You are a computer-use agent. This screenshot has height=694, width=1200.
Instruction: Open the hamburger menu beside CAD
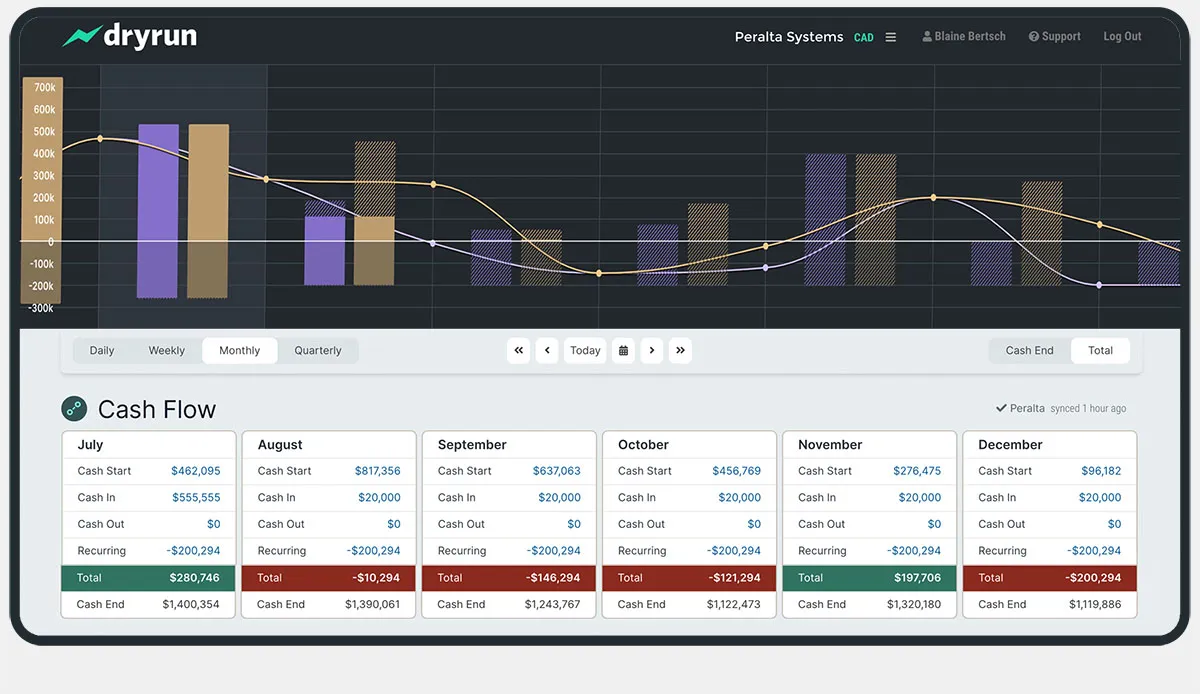click(x=891, y=37)
